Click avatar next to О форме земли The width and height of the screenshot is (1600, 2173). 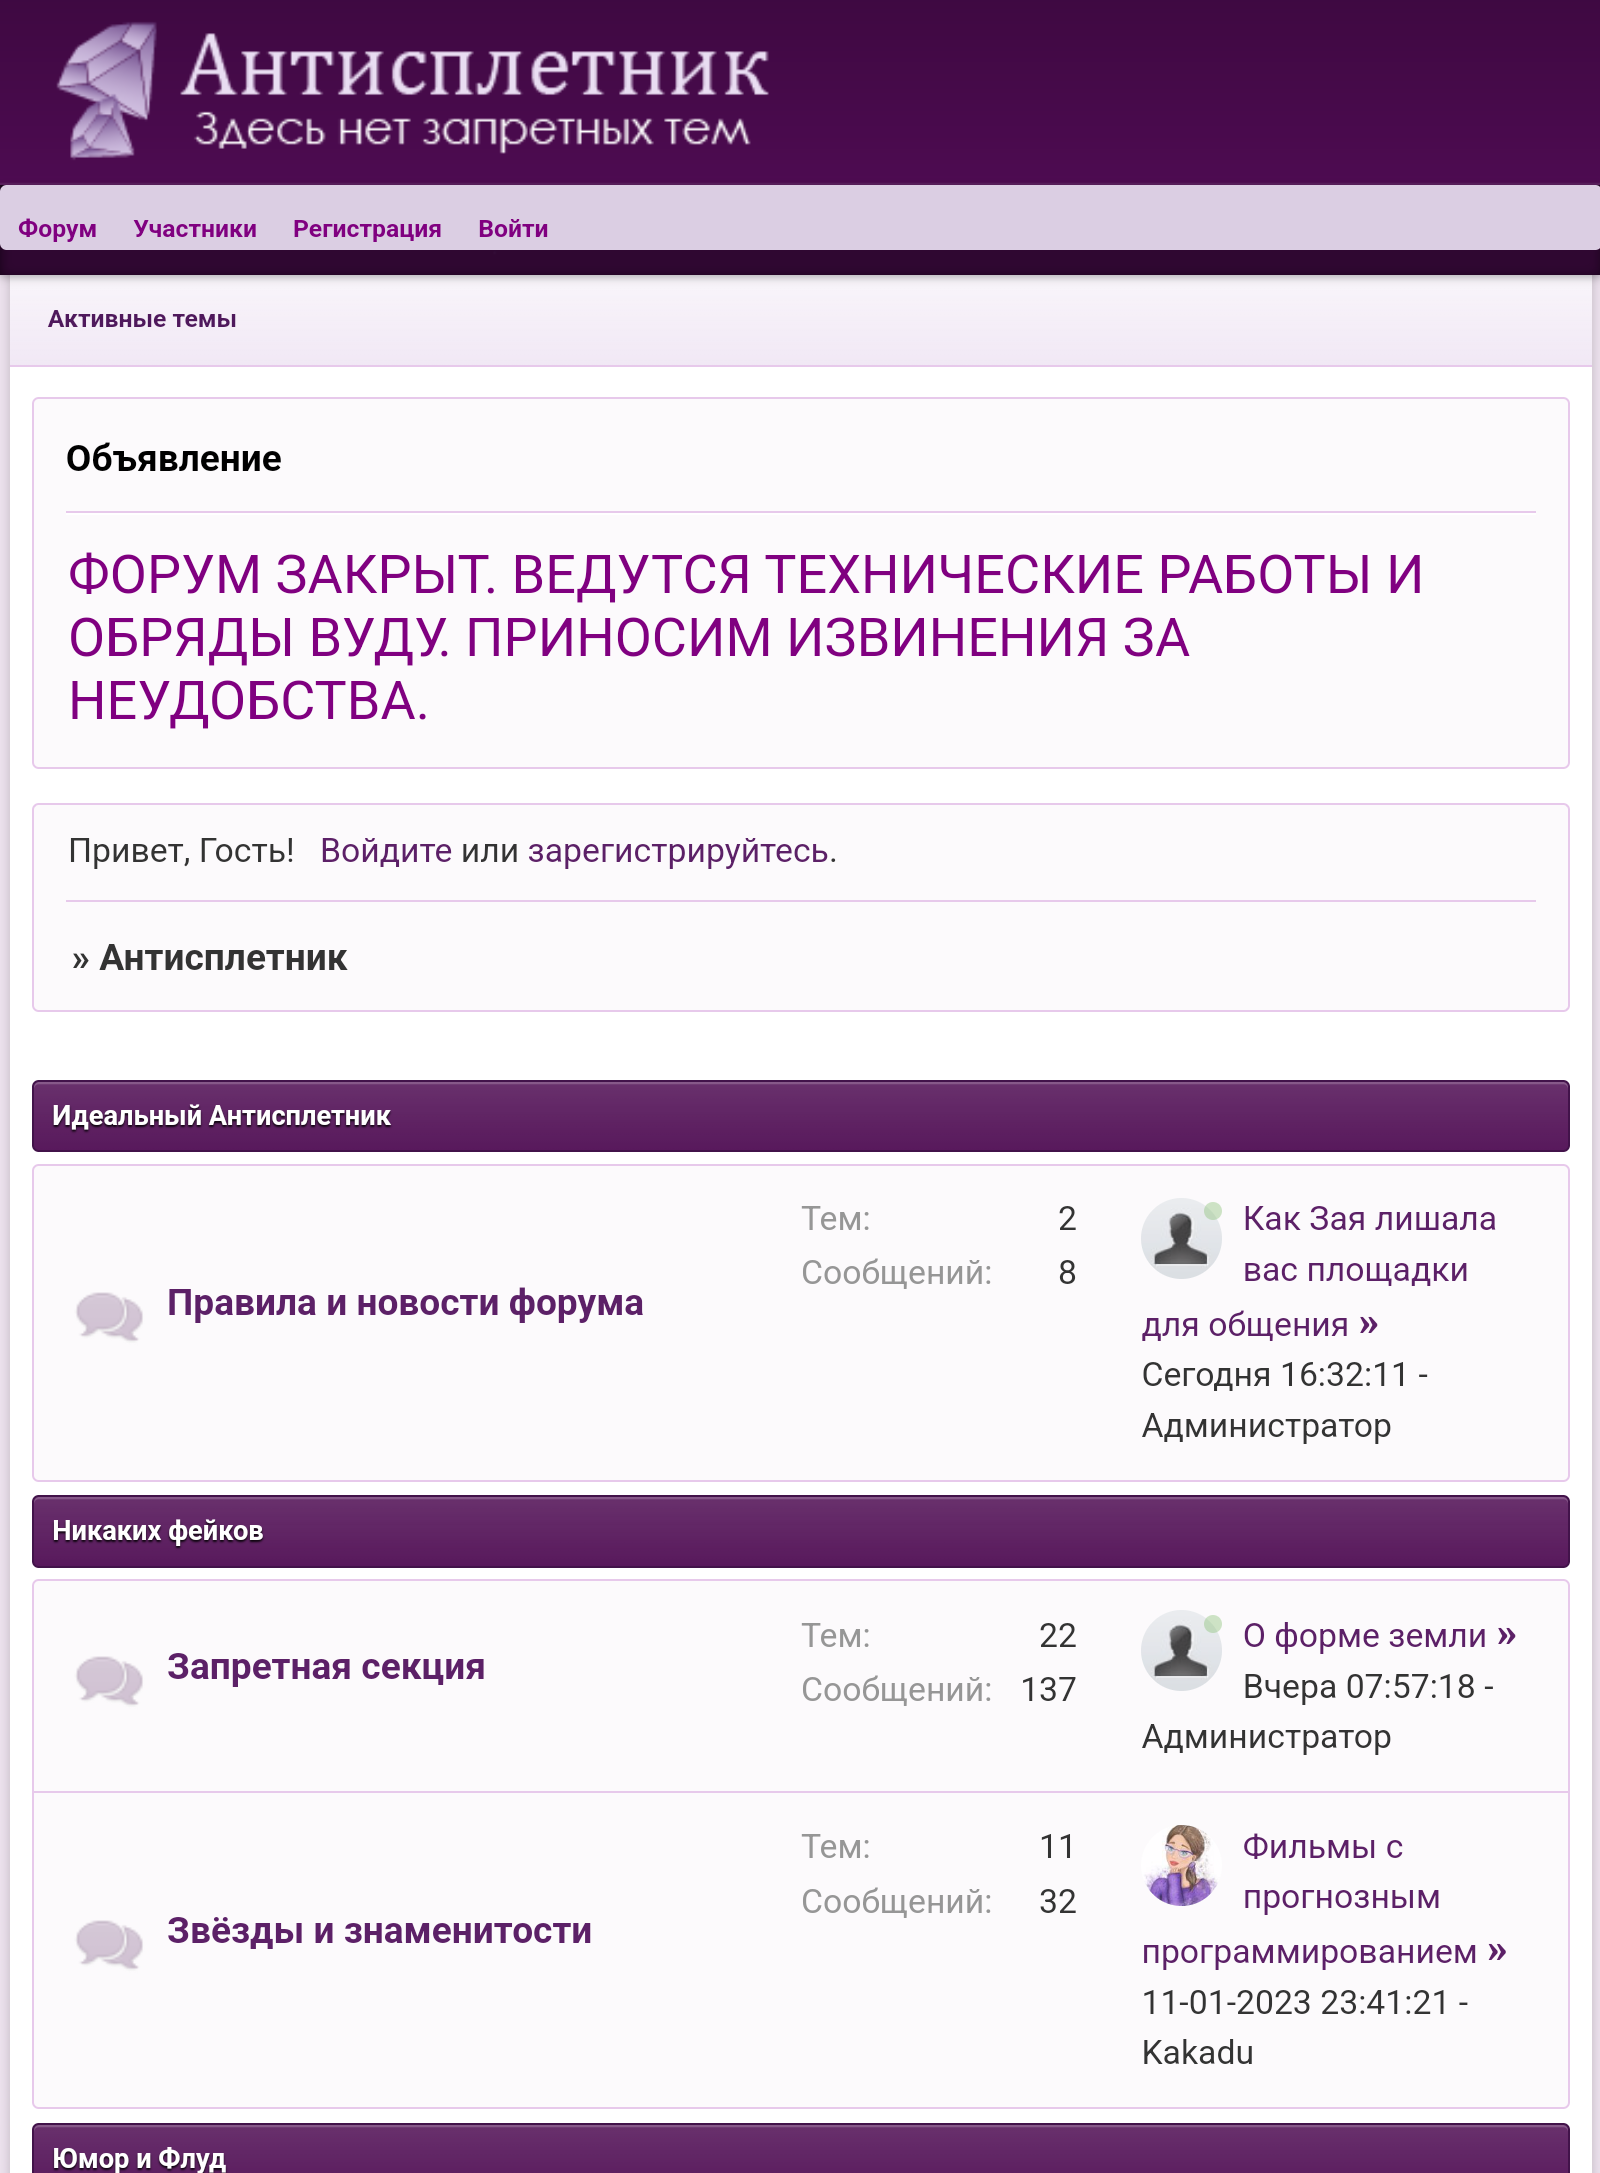[x=1181, y=1650]
